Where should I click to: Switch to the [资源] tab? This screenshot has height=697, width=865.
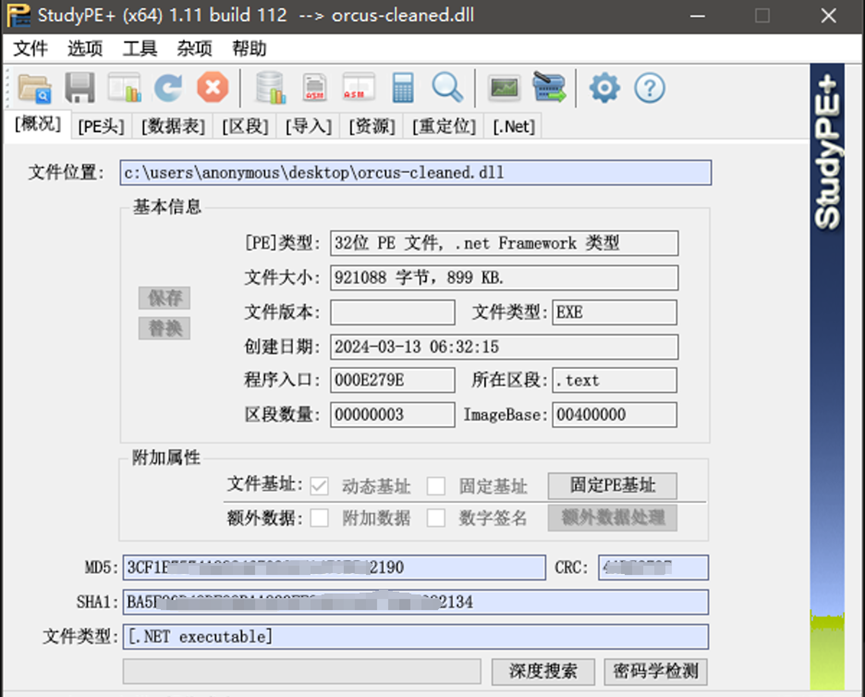pyautogui.click(x=371, y=126)
